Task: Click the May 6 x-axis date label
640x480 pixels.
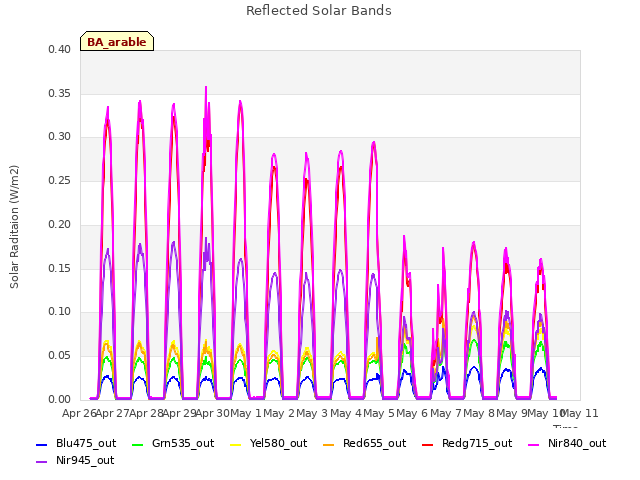Action: pyautogui.click(x=413, y=413)
